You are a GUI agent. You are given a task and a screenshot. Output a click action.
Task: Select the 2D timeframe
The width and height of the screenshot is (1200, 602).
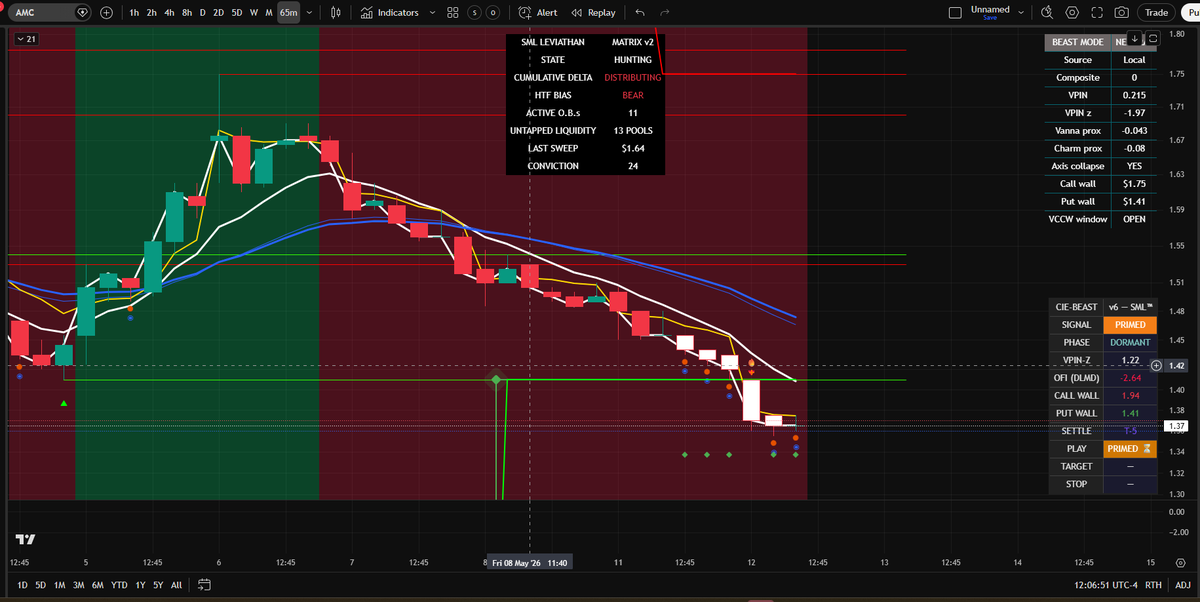218,13
